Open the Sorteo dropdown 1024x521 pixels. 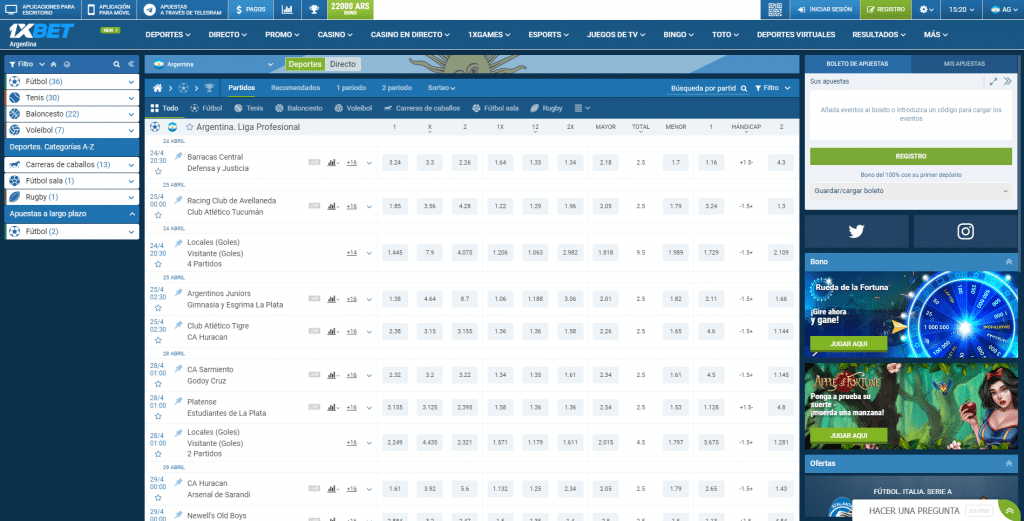[441, 87]
